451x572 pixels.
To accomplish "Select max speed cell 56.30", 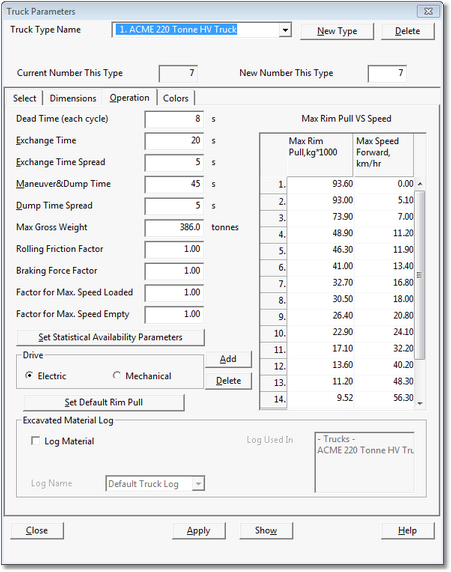I will pyautogui.click(x=384, y=398).
